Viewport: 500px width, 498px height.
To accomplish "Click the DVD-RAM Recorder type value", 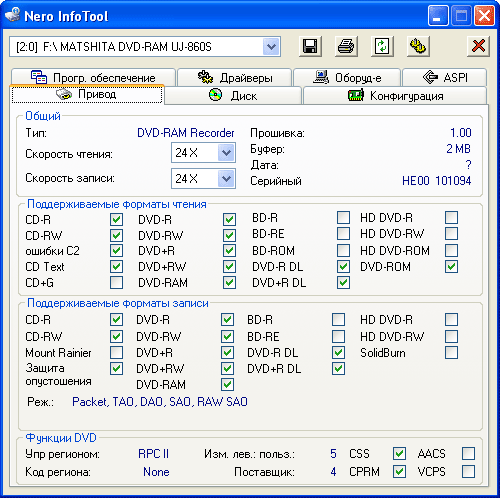I will pos(186,133).
